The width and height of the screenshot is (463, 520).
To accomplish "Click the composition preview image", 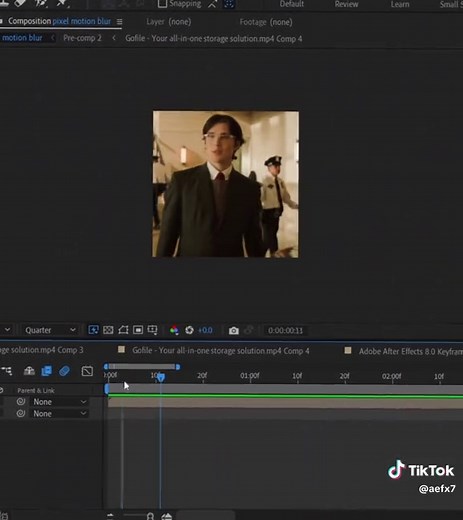I will pyautogui.click(x=226, y=184).
